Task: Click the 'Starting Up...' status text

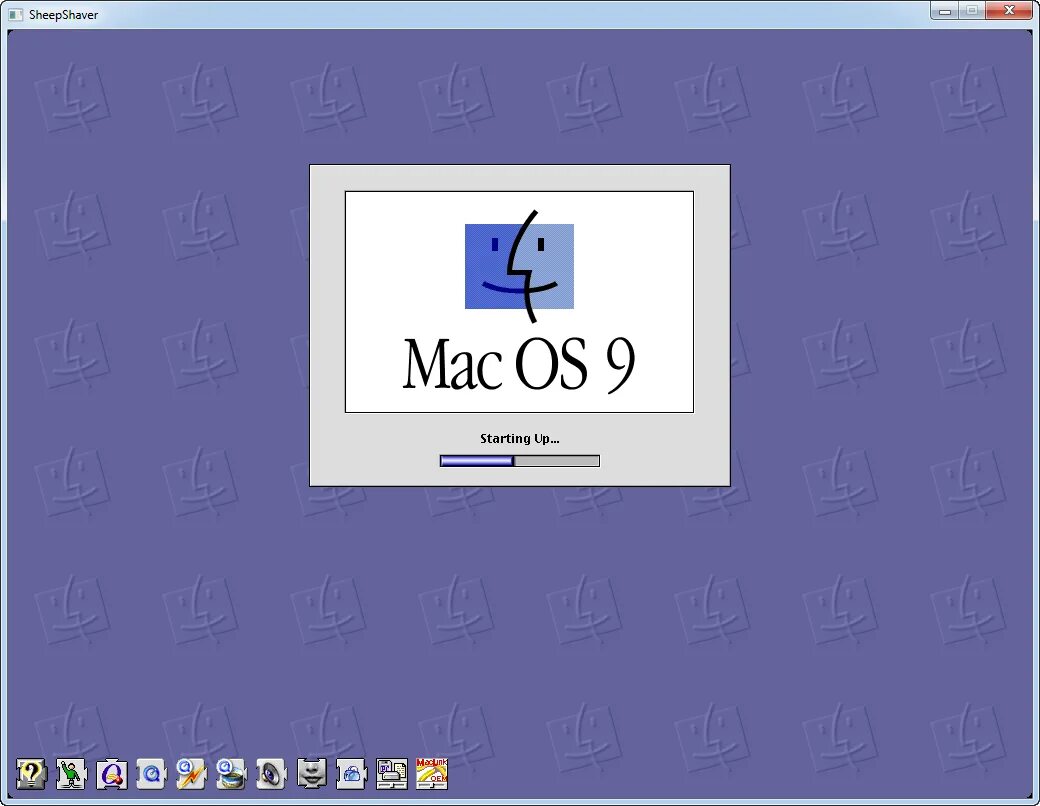Action: pos(519,438)
